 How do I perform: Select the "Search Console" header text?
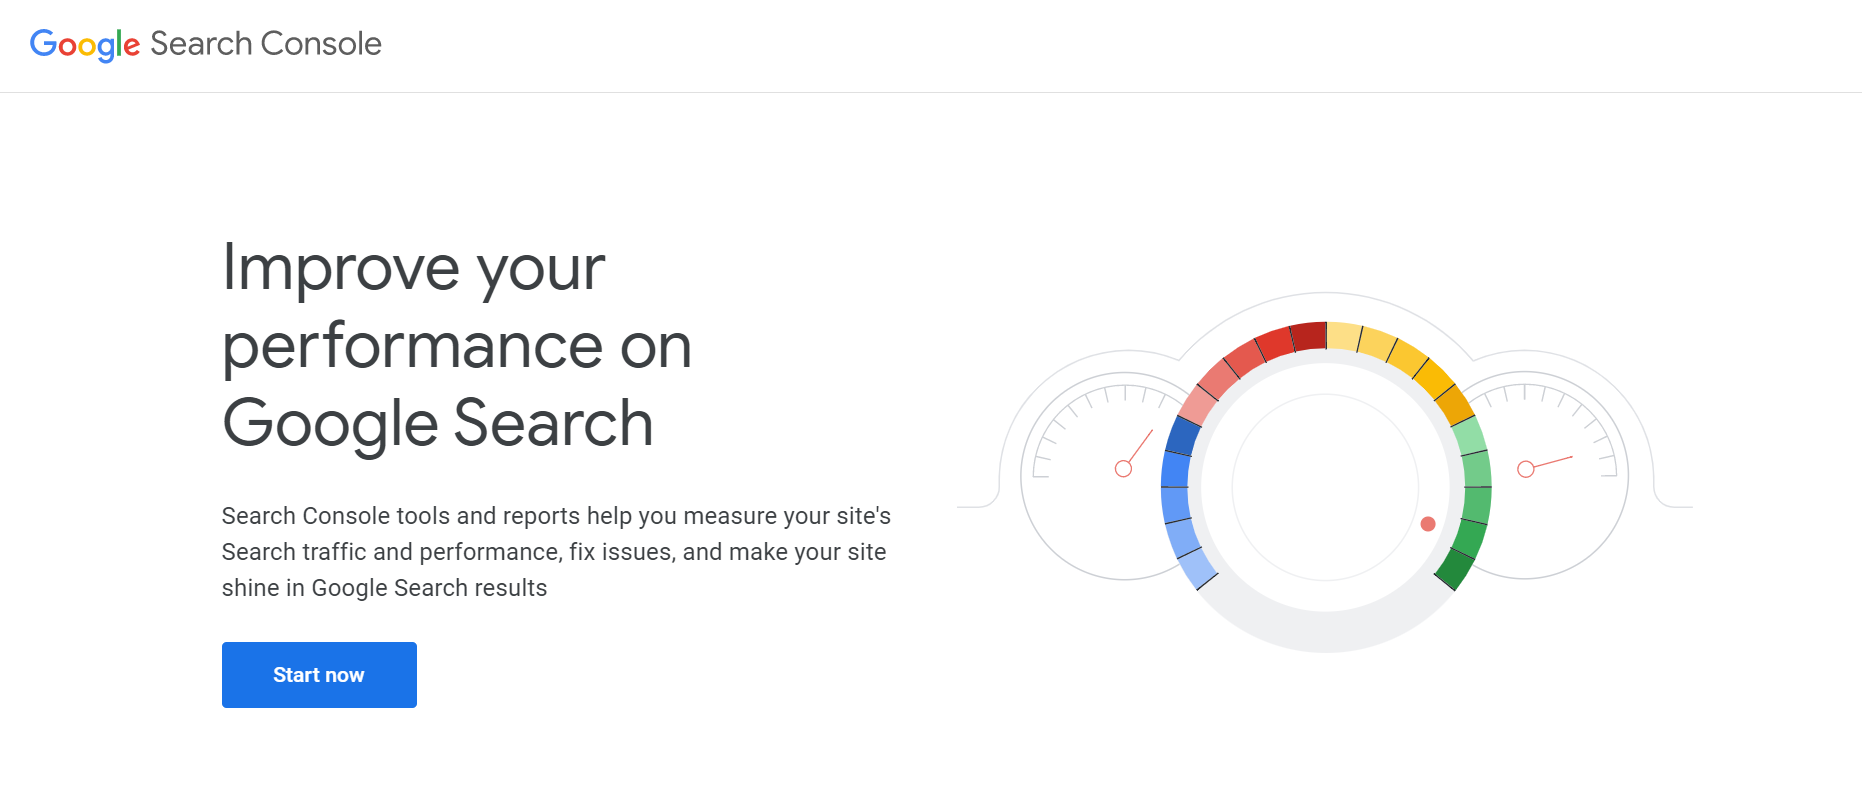266,43
